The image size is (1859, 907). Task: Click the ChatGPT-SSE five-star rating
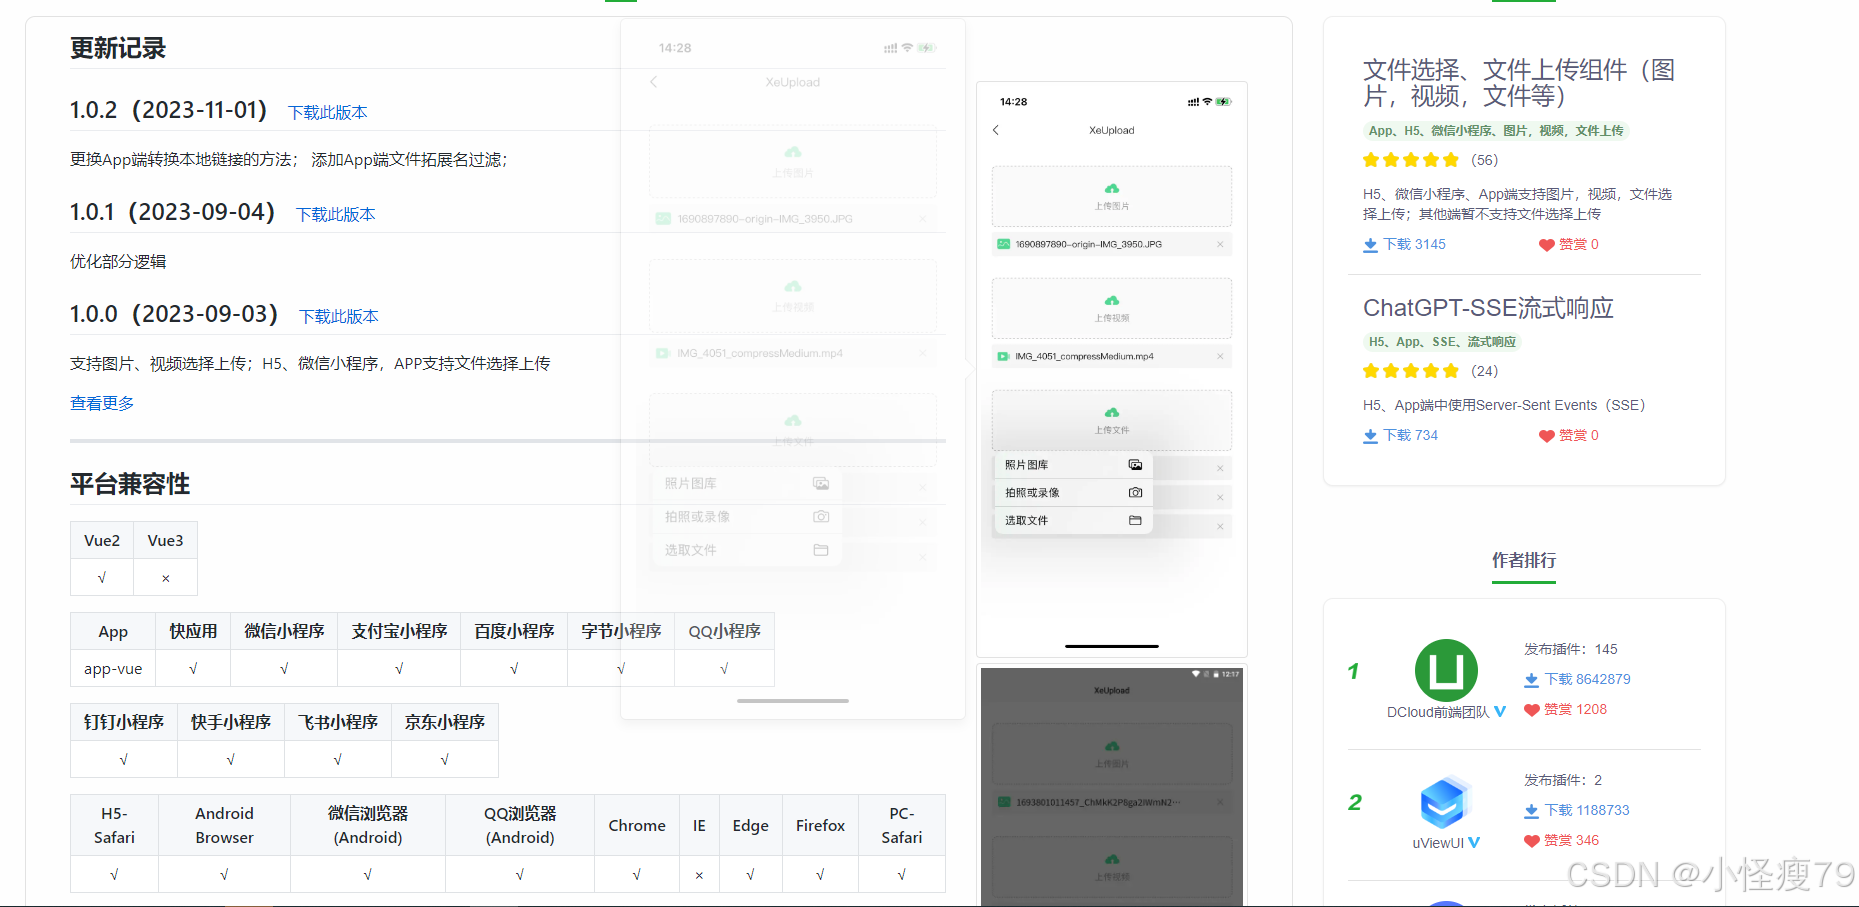point(1410,371)
